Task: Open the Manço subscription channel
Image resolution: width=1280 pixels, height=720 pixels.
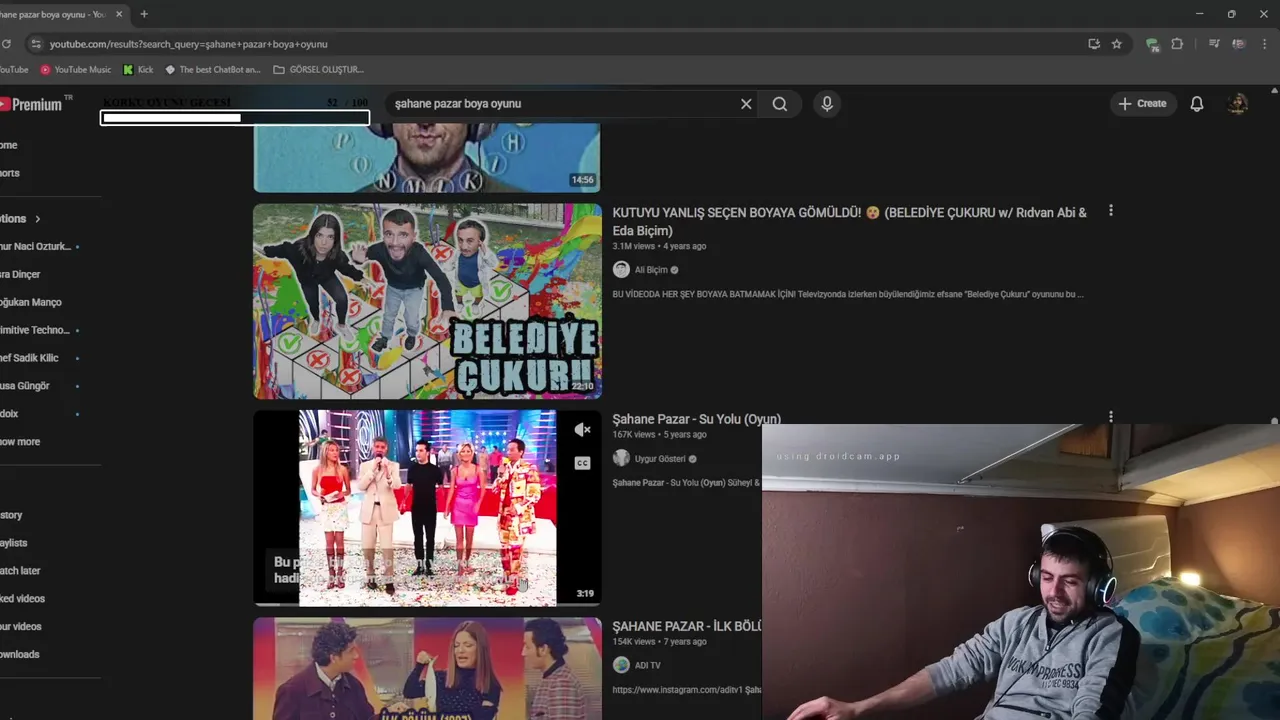Action: pyautogui.click(x=31, y=302)
